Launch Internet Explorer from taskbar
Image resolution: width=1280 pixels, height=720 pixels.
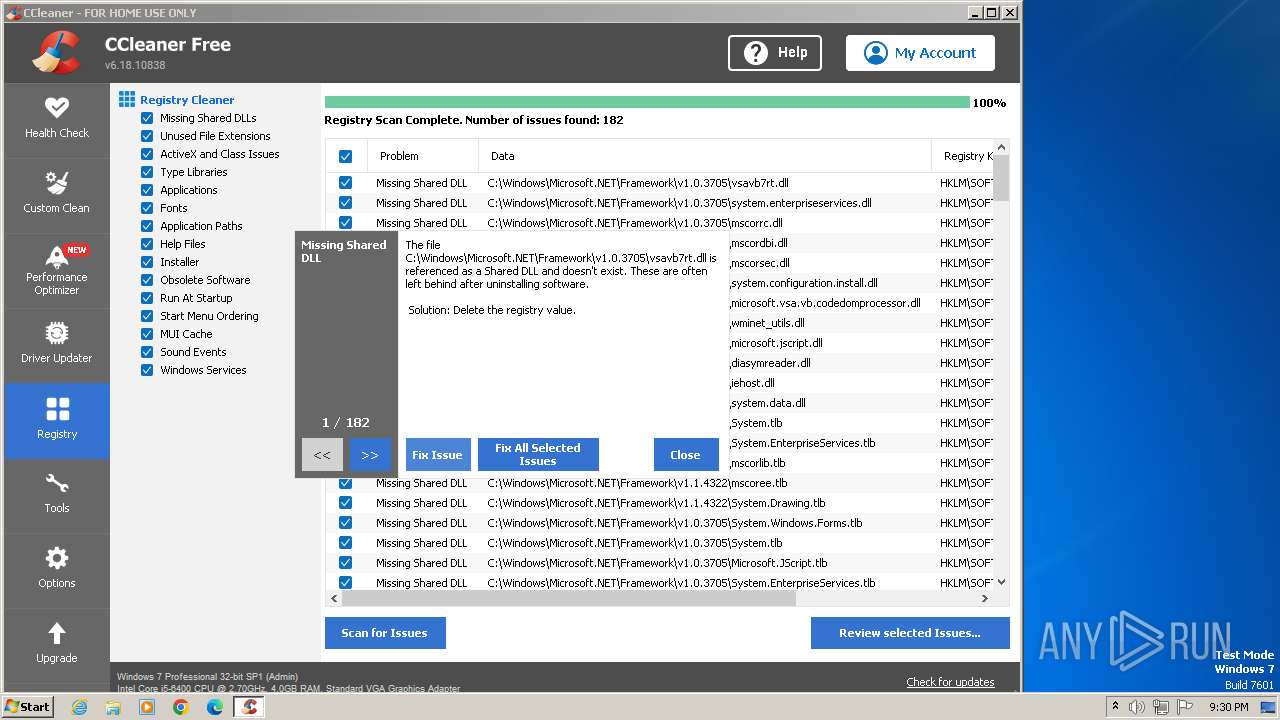[x=79, y=707]
